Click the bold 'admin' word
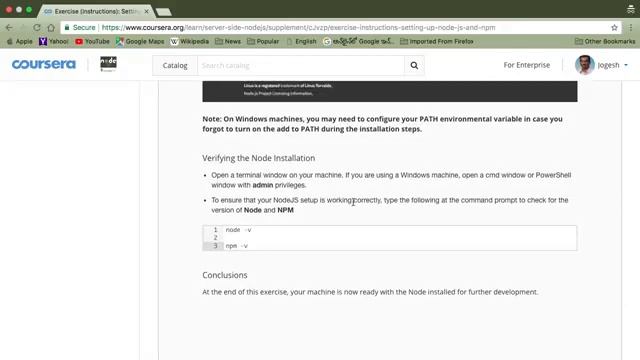Image resolution: width=640 pixels, height=360 pixels. (x=262, y=185)
